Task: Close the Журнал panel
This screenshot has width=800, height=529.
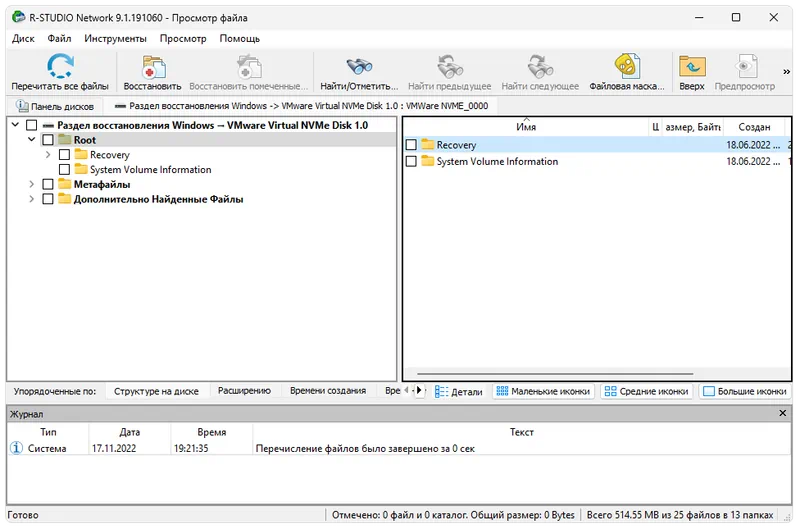Action: [783, 413]
